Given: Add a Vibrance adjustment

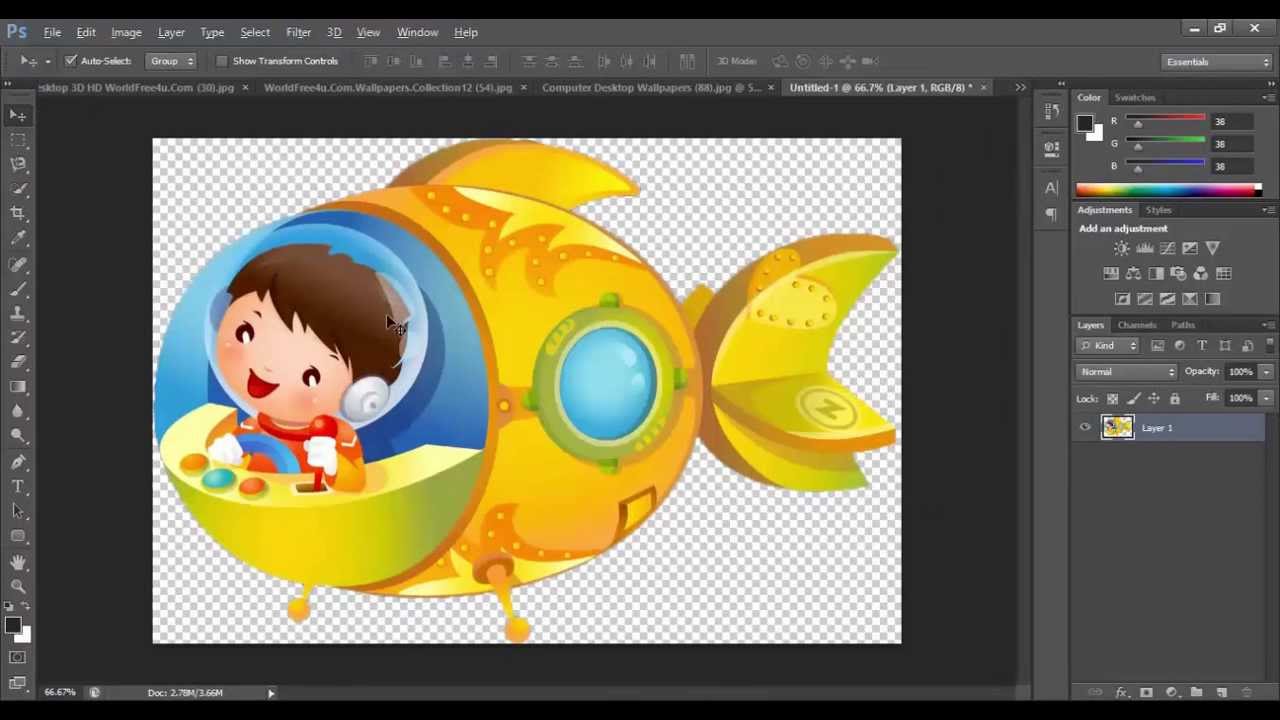Looking at the screenshot, I should coord(1212,248).
